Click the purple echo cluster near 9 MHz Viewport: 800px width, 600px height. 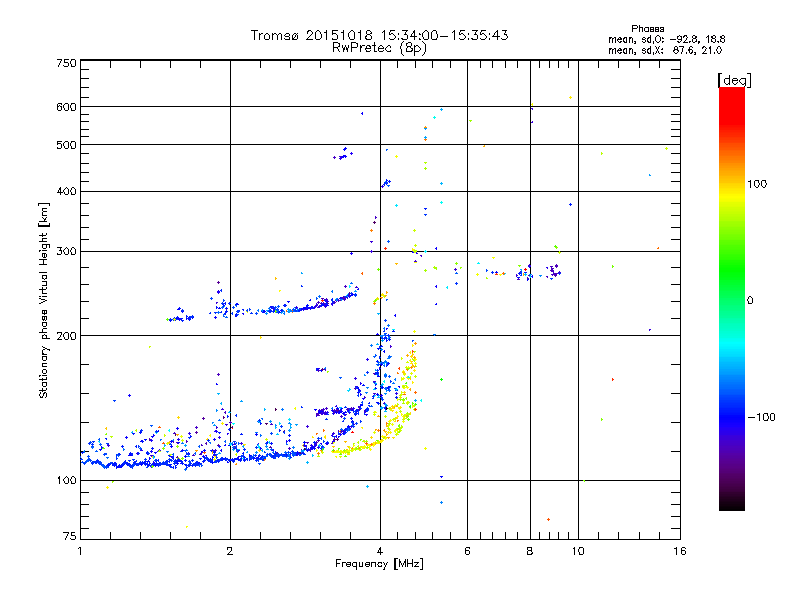coord(553,271)
